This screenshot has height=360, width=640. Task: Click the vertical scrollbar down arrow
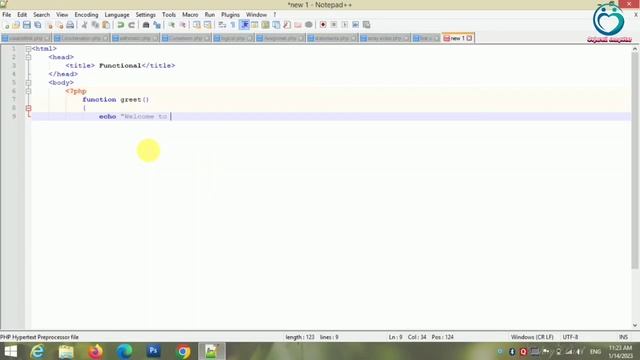point(635,325)
